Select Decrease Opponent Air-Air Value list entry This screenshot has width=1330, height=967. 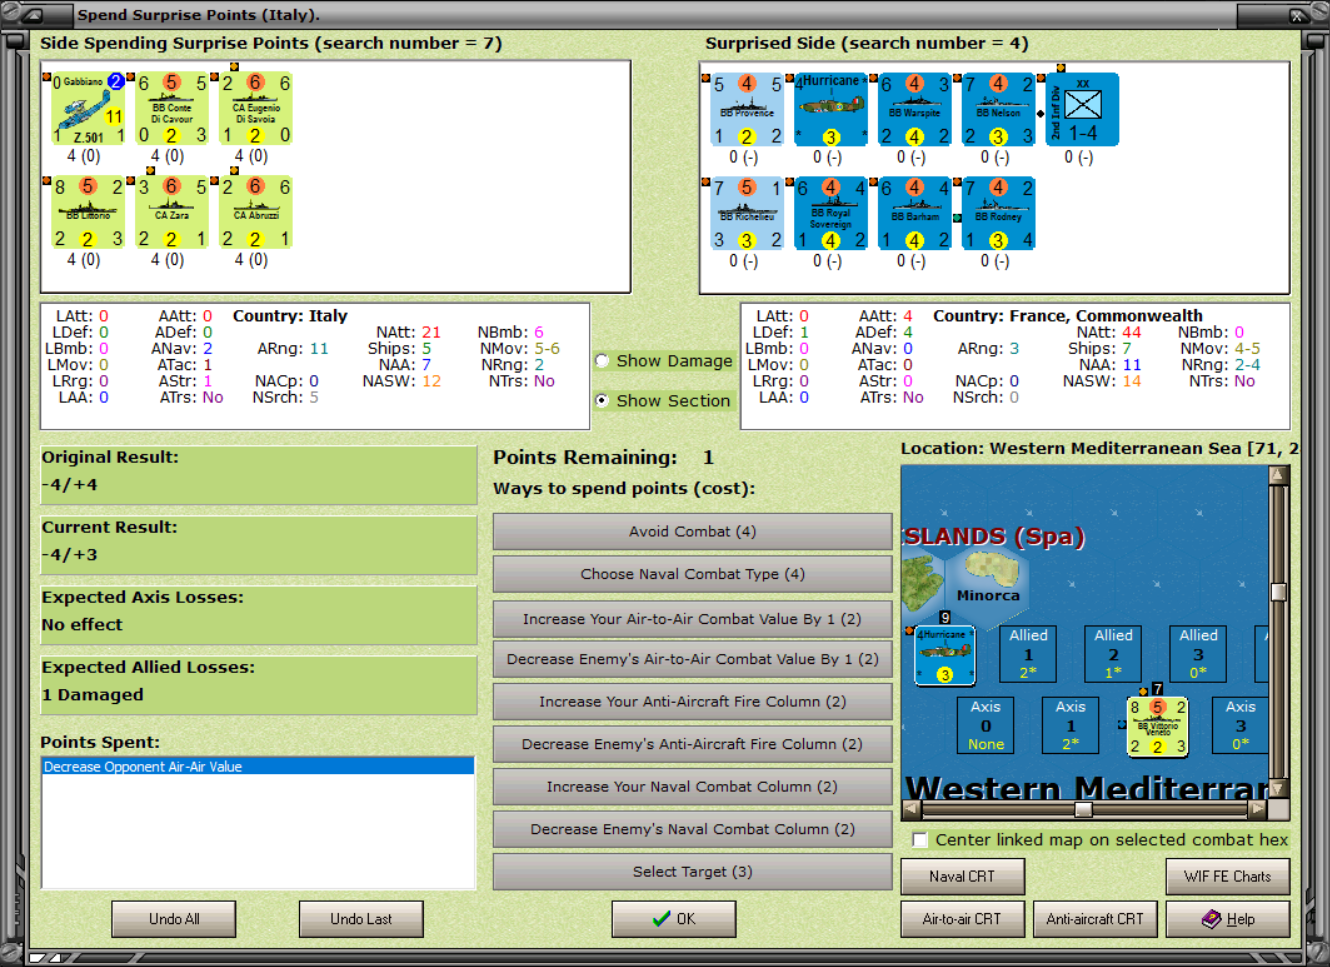[x=258, y=767]
